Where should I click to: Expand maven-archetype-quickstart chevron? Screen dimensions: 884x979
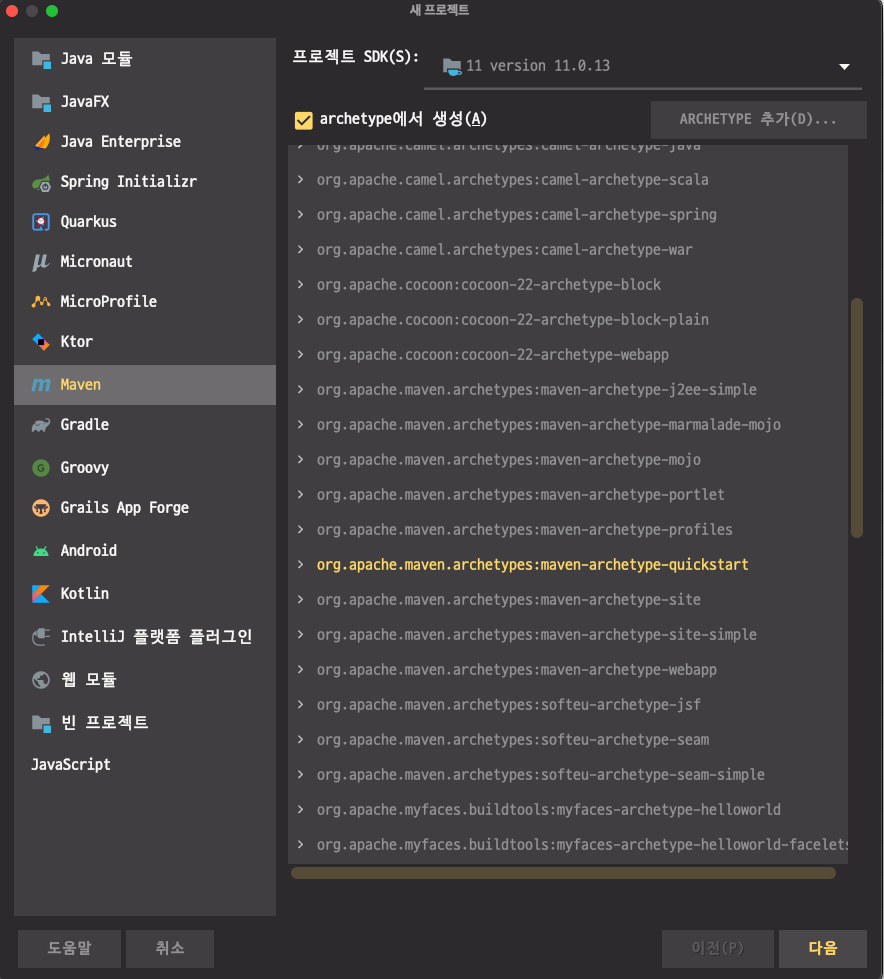coord(301,564)
